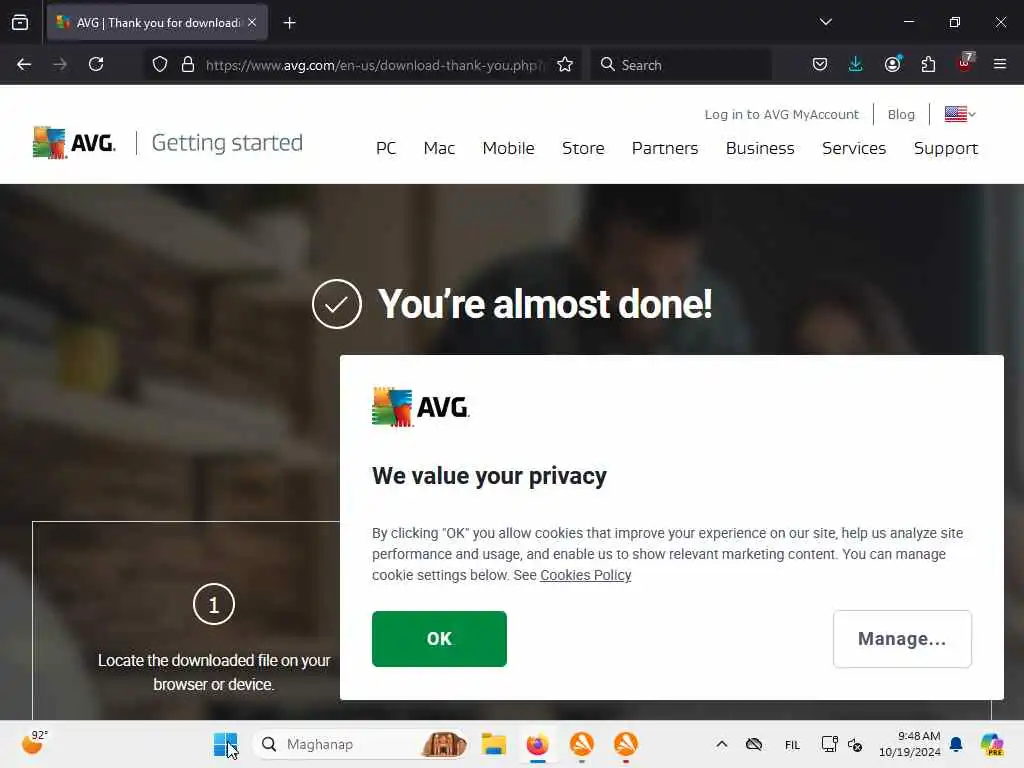Expand the list all tabs chevron
1024x768 pixels.
825,22
